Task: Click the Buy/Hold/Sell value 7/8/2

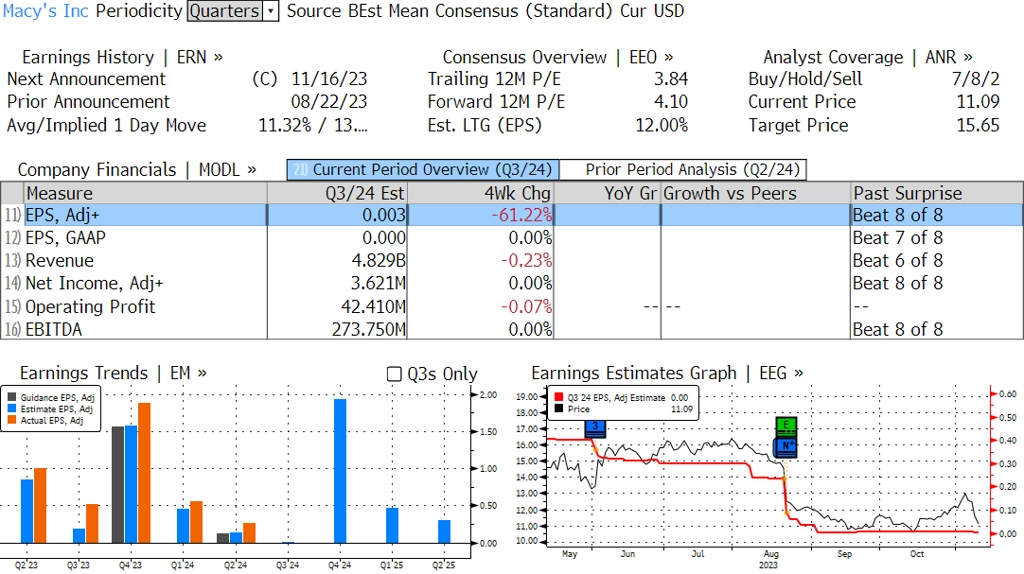Action: [976, 79]
